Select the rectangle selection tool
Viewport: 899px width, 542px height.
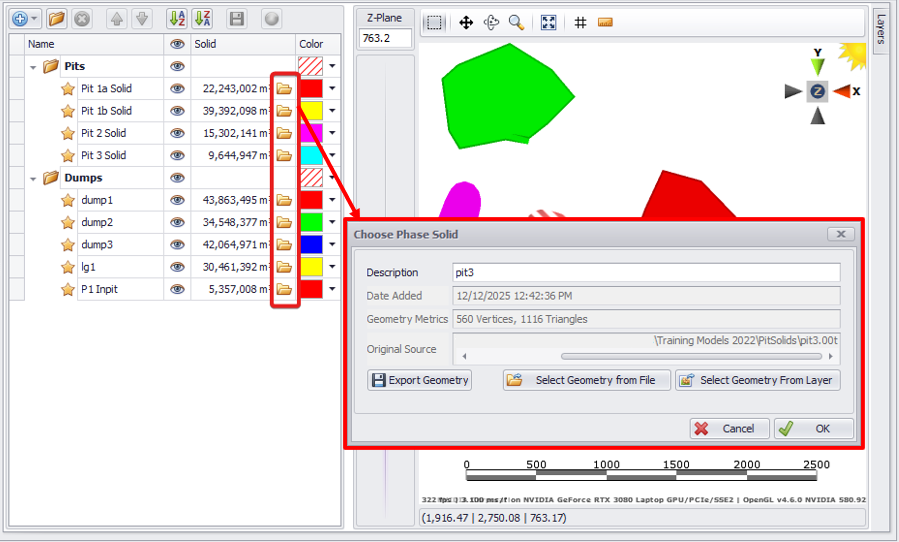click(x=435, y=23)
